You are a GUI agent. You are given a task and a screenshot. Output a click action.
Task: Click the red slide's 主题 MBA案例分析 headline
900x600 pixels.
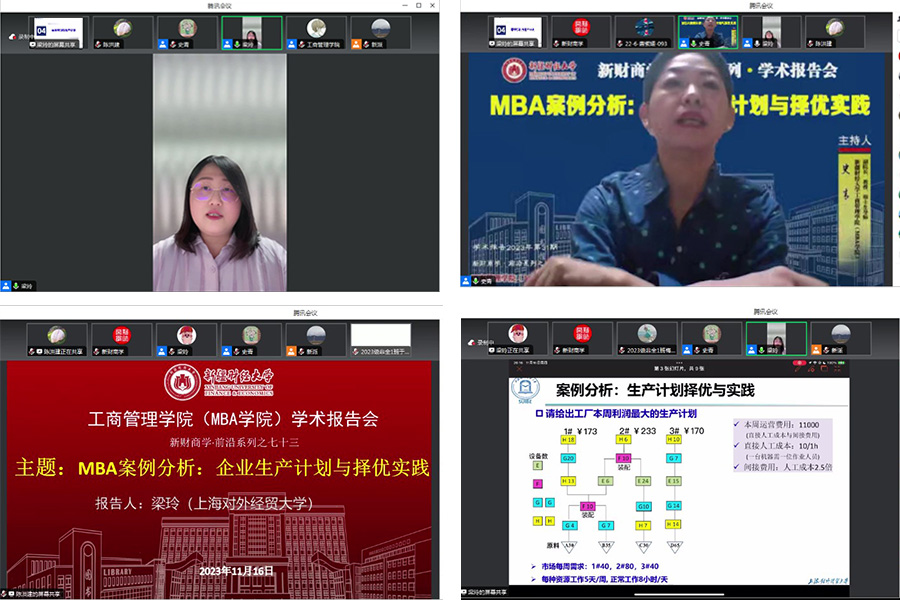[220, 468]
